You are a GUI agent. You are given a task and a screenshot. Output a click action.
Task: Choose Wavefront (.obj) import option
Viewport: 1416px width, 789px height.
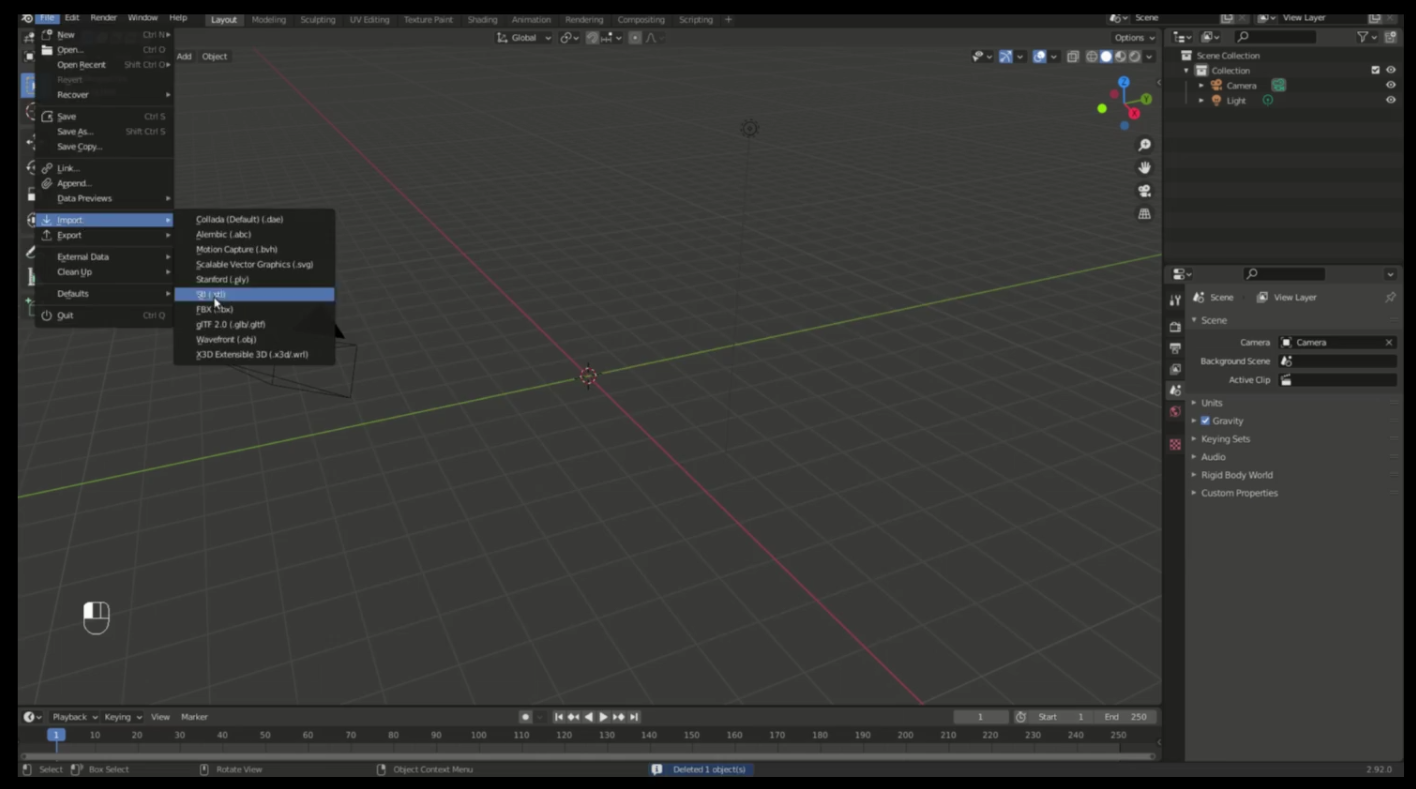coord(254,340)
